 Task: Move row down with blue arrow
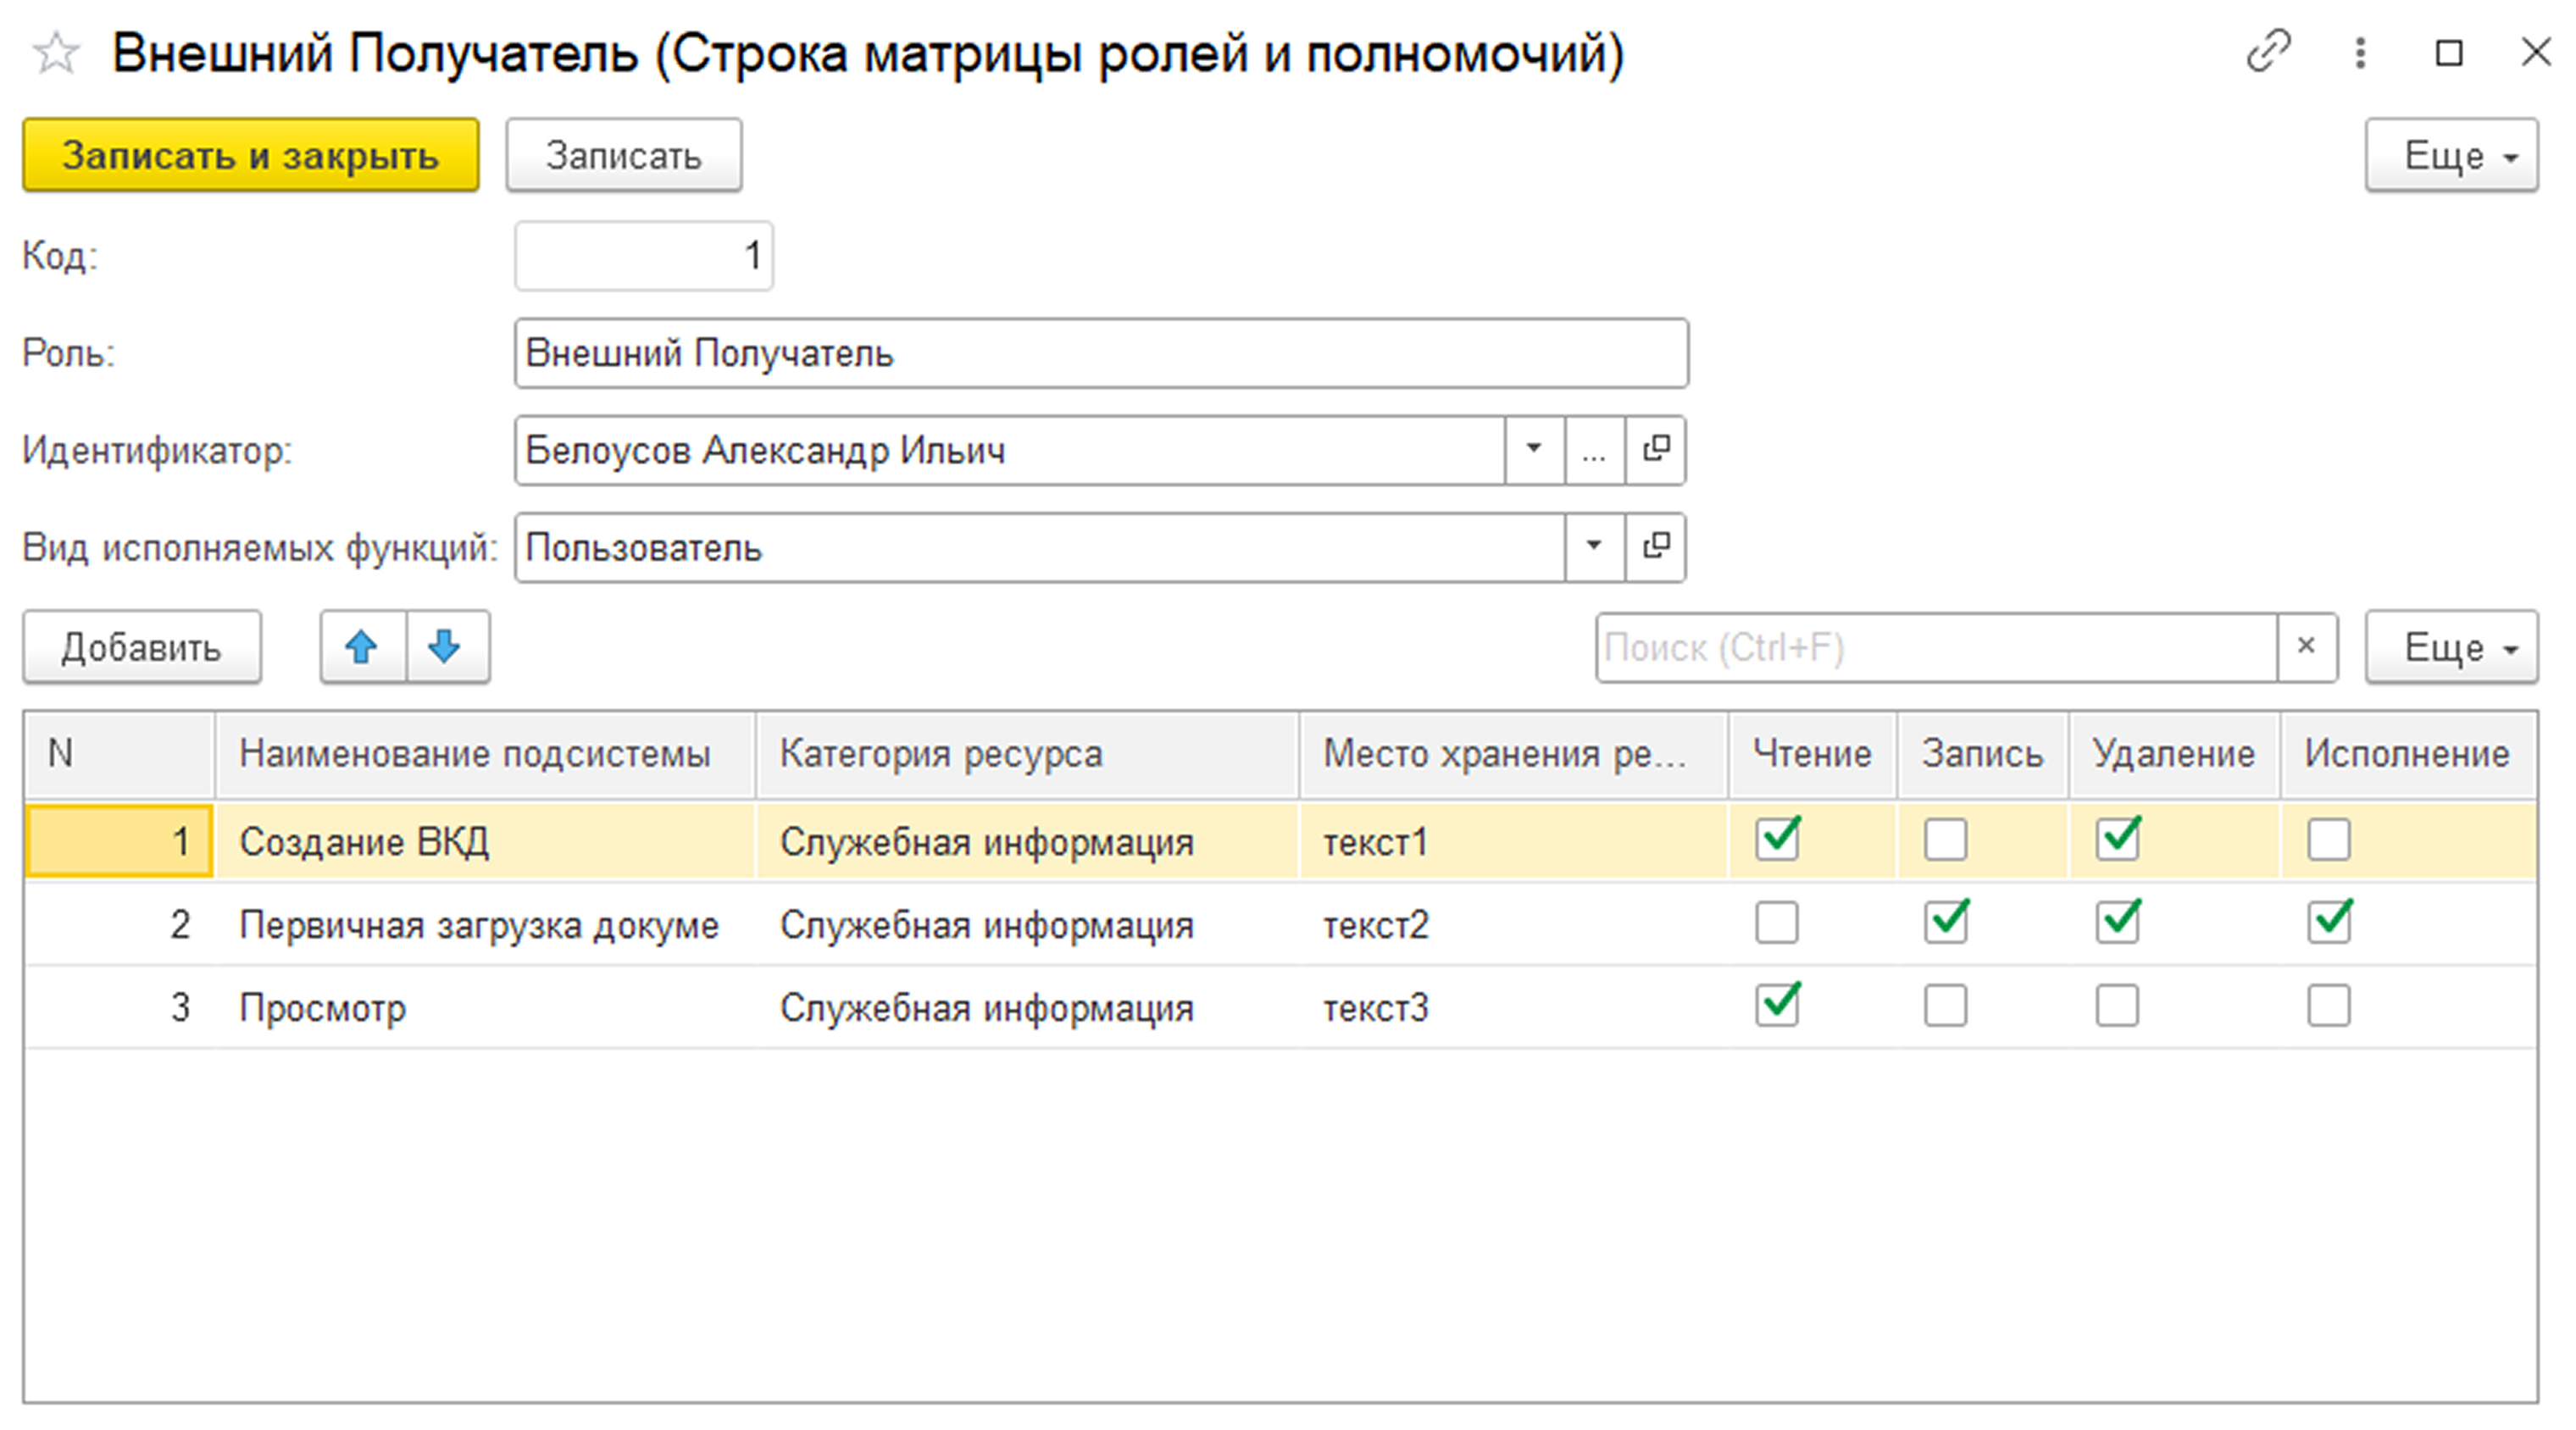pos(446,648)
